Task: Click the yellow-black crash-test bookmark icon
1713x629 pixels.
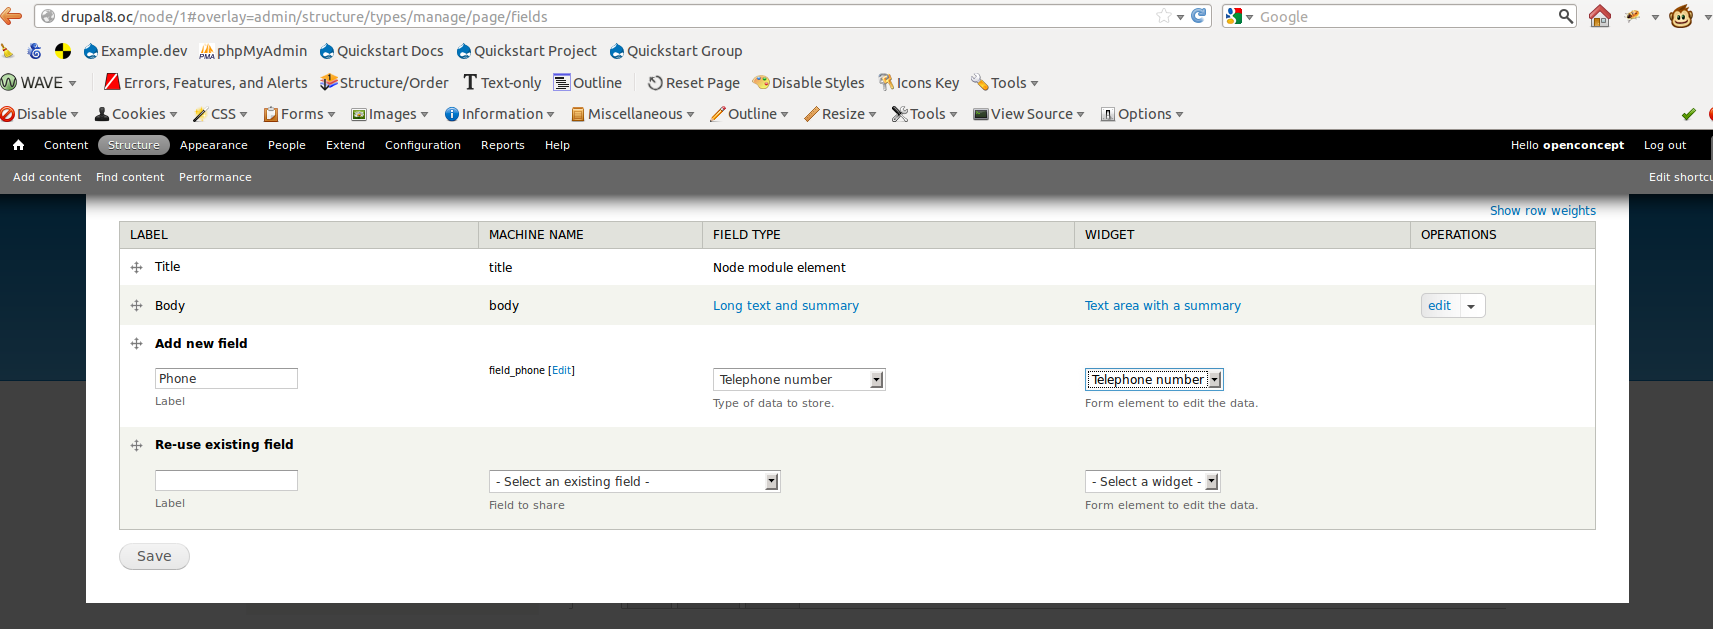Action: pos(63,51)
